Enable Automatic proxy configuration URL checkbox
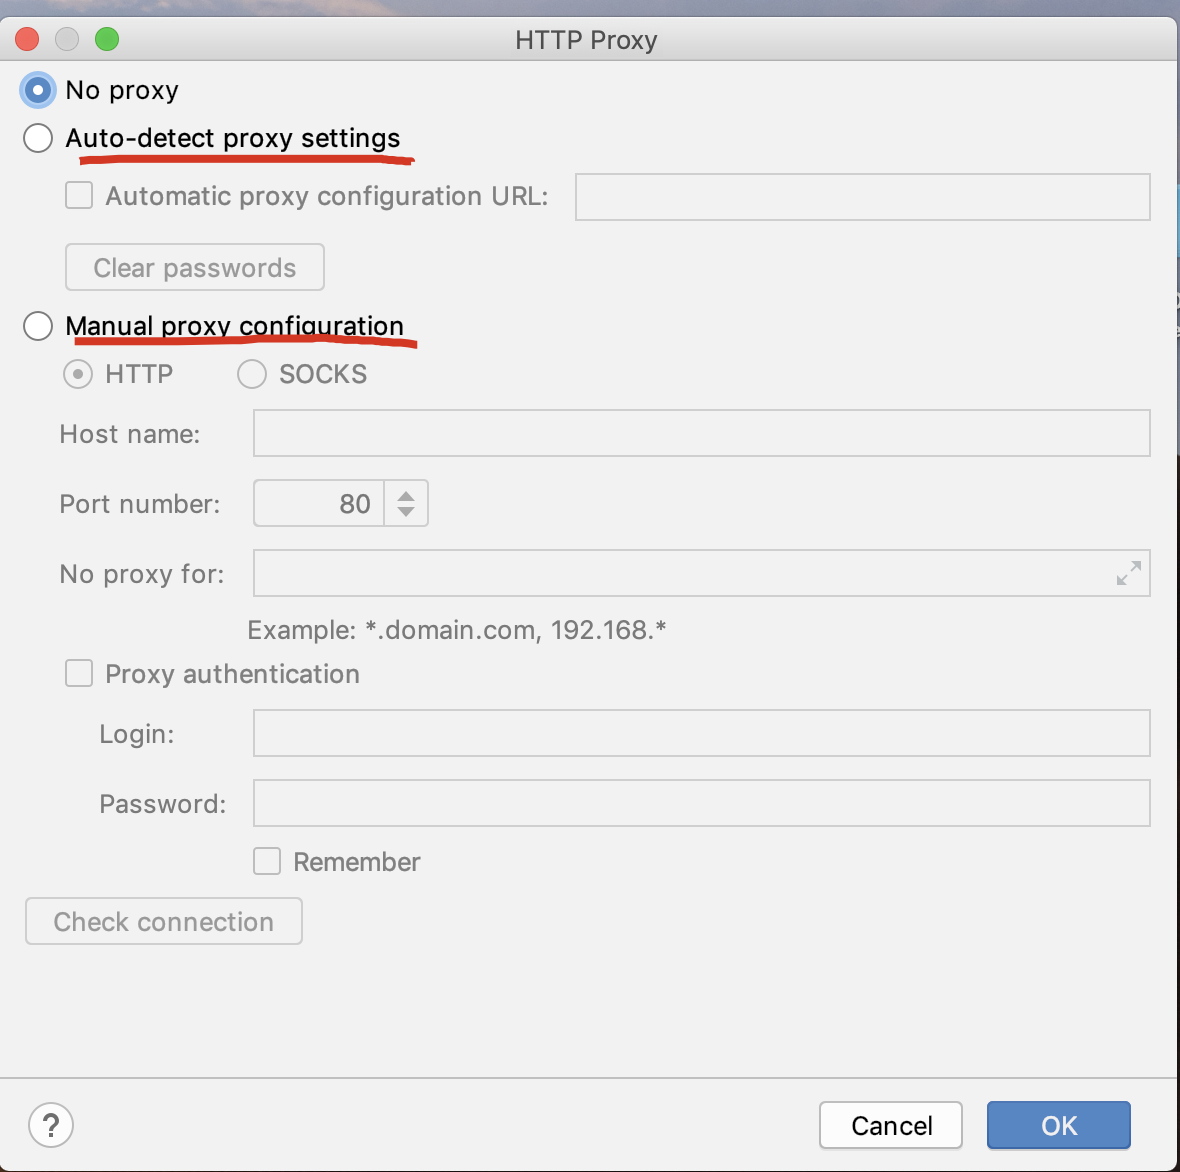1180x1172 pixels. tap(79, 196)
